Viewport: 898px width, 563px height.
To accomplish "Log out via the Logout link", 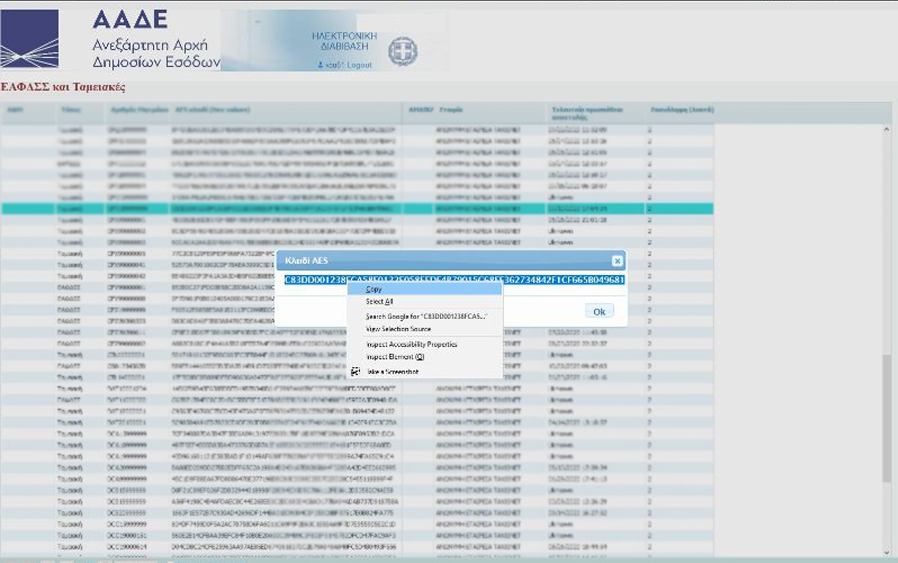I will (x=359, y=65).
